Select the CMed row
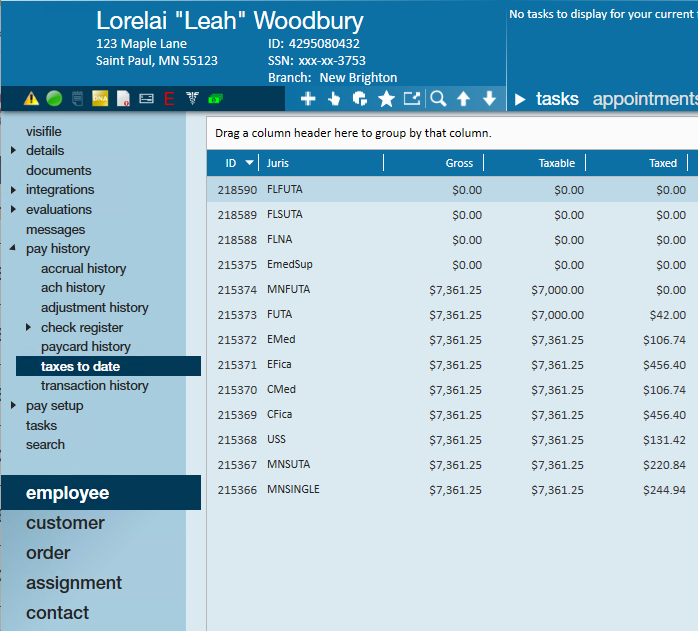698x631 pixels. point(452,390)
